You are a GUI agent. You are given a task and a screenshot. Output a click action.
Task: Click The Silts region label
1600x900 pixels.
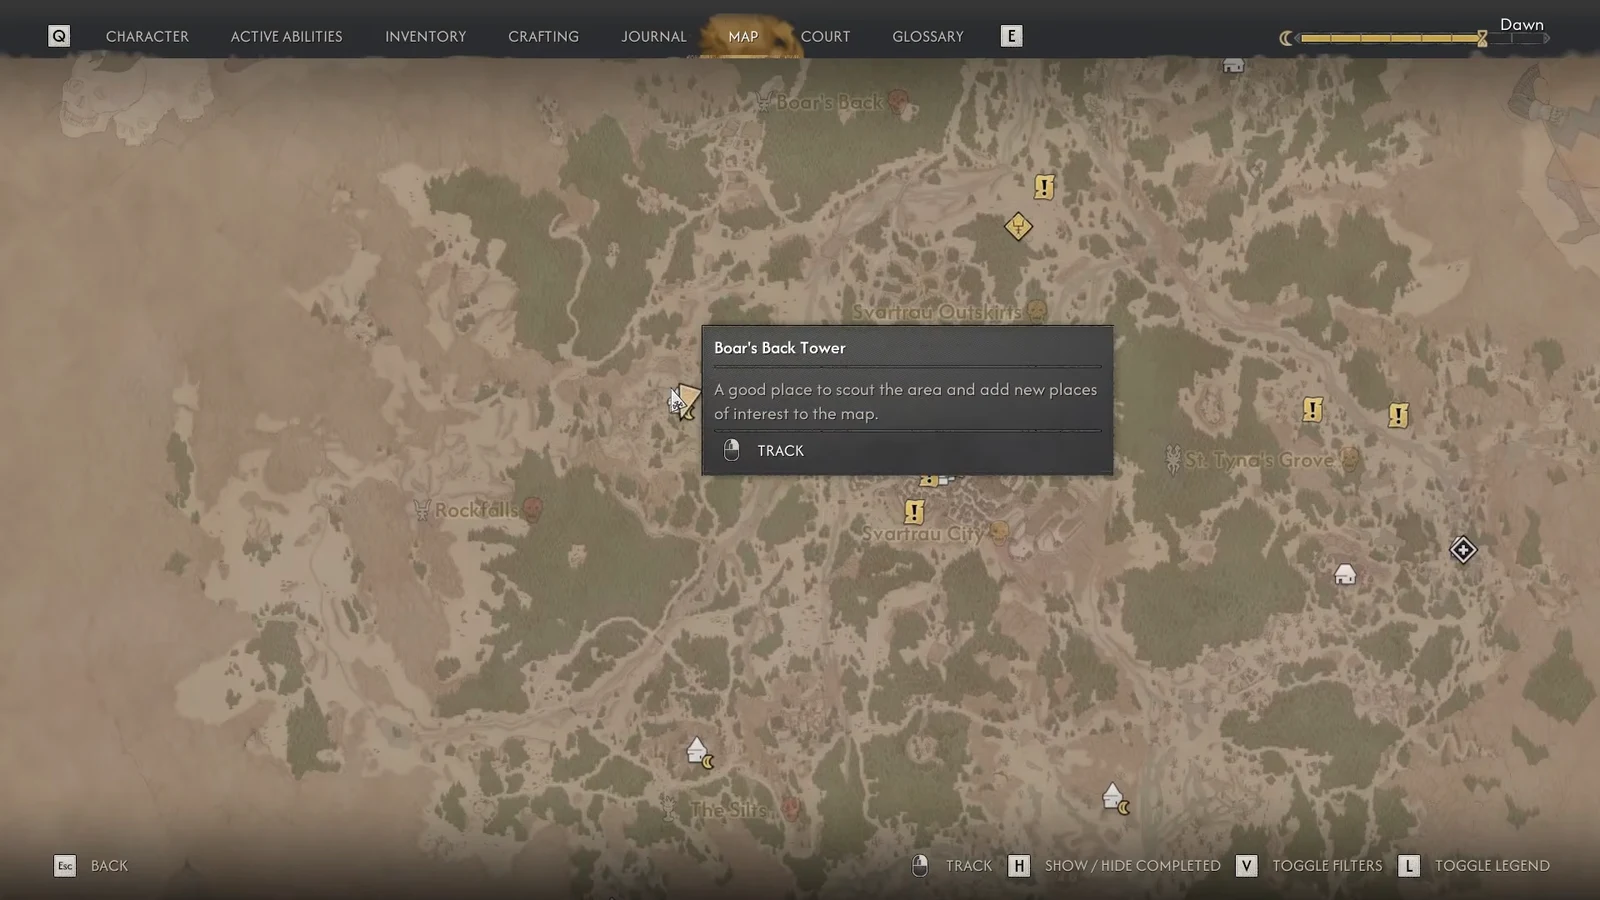coord(728,810)
